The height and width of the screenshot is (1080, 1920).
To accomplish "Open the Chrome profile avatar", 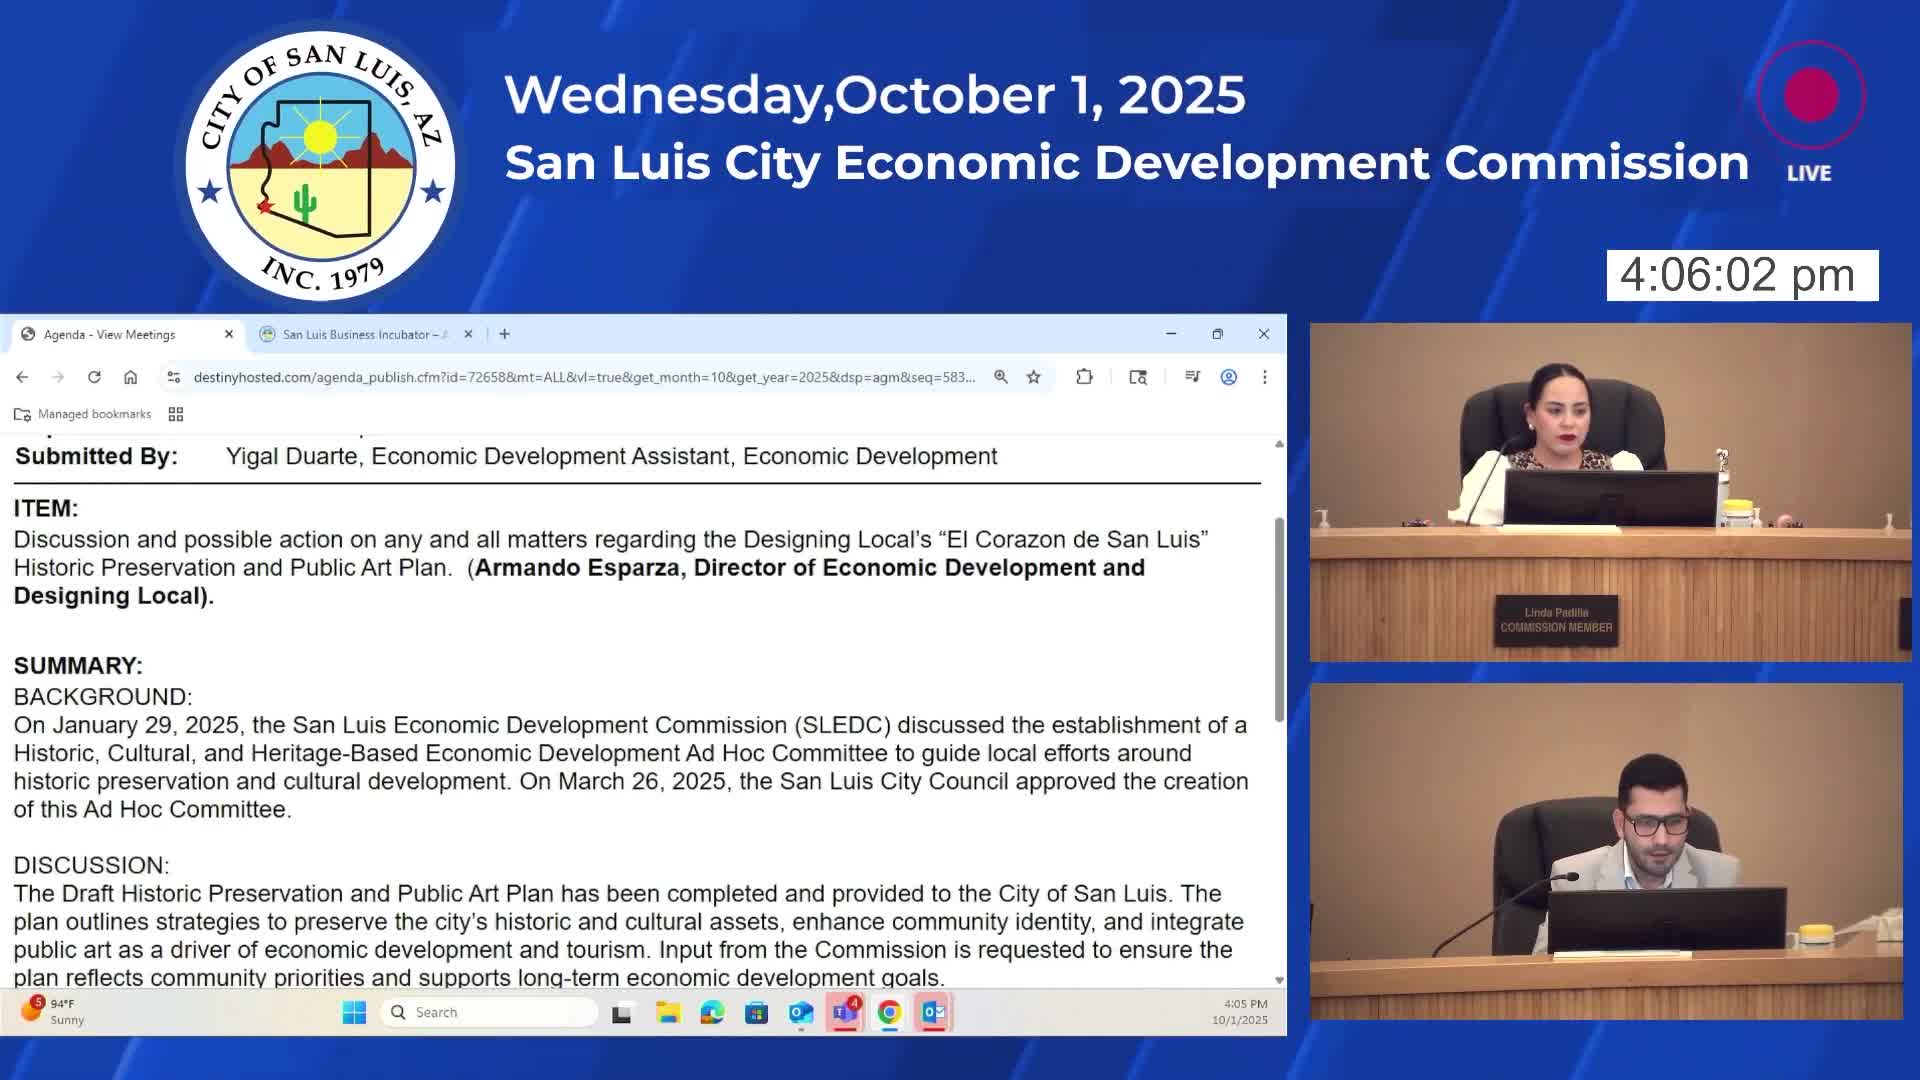I will (1228, 377).
